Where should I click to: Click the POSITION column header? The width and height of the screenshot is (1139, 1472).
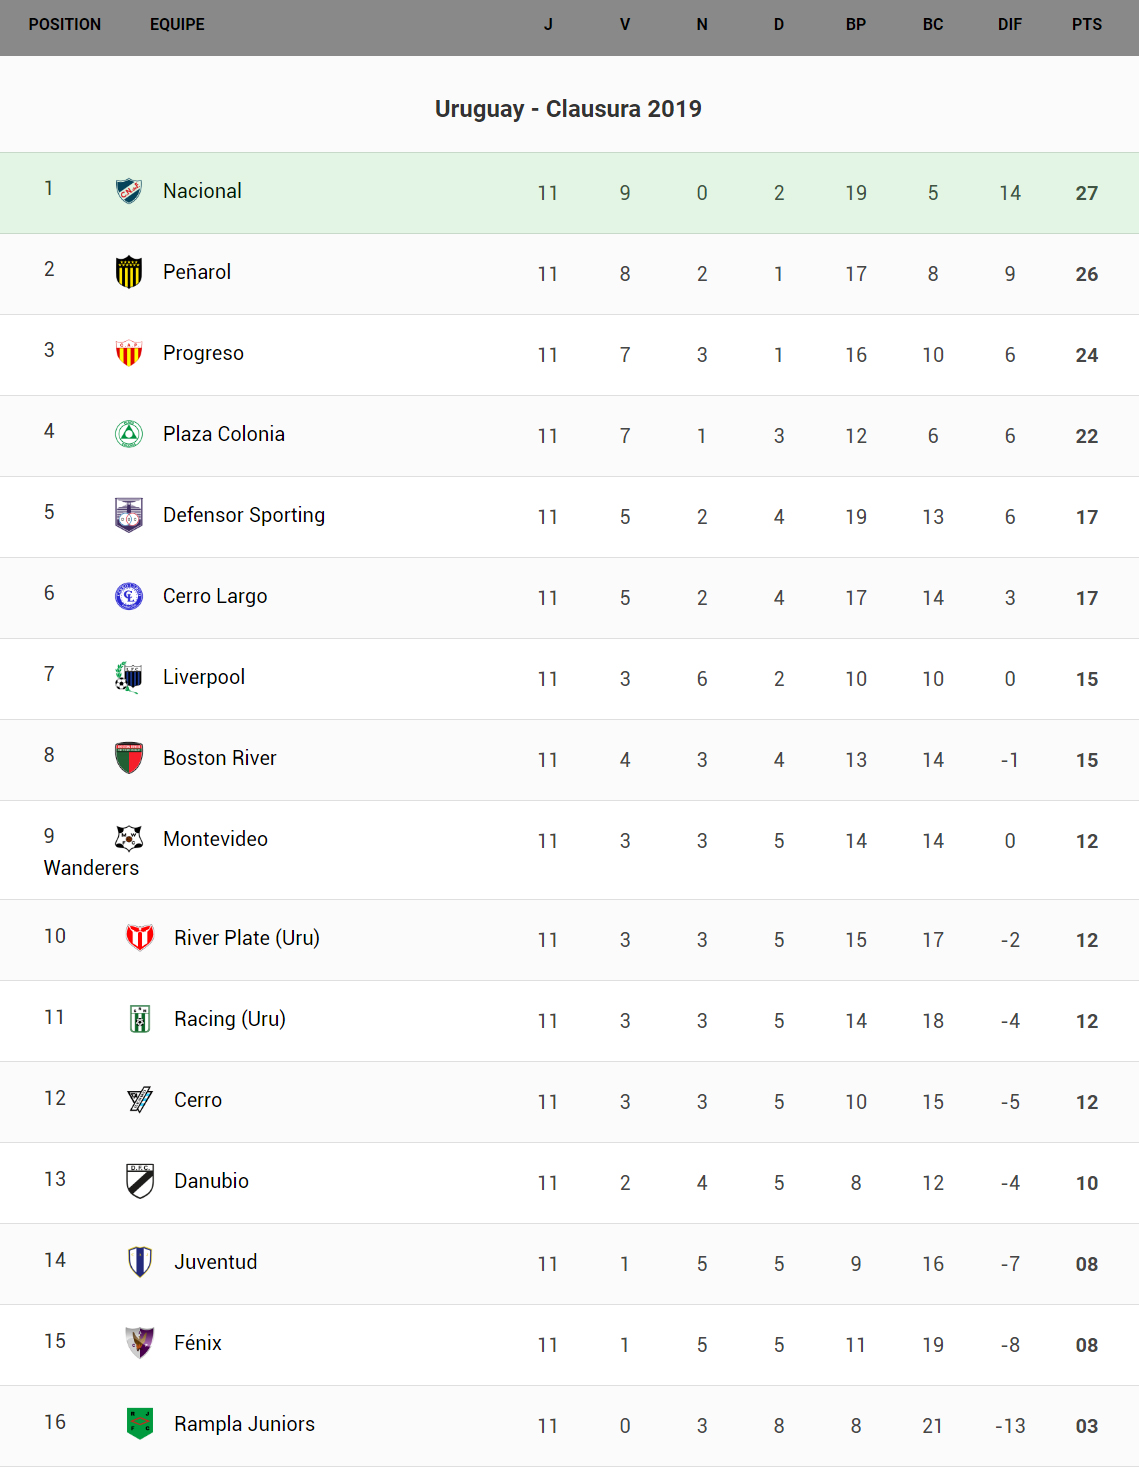pos(65,25)
